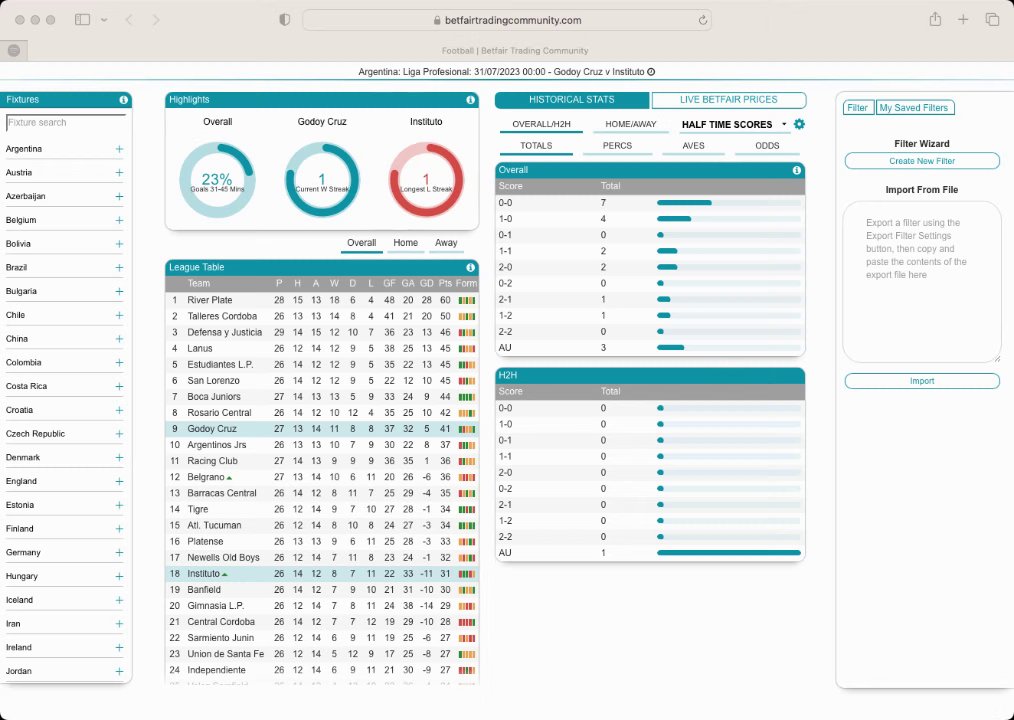1014x720 pixels.
Task: Click the Create New Filter button
Action: [x=922, y=161]
